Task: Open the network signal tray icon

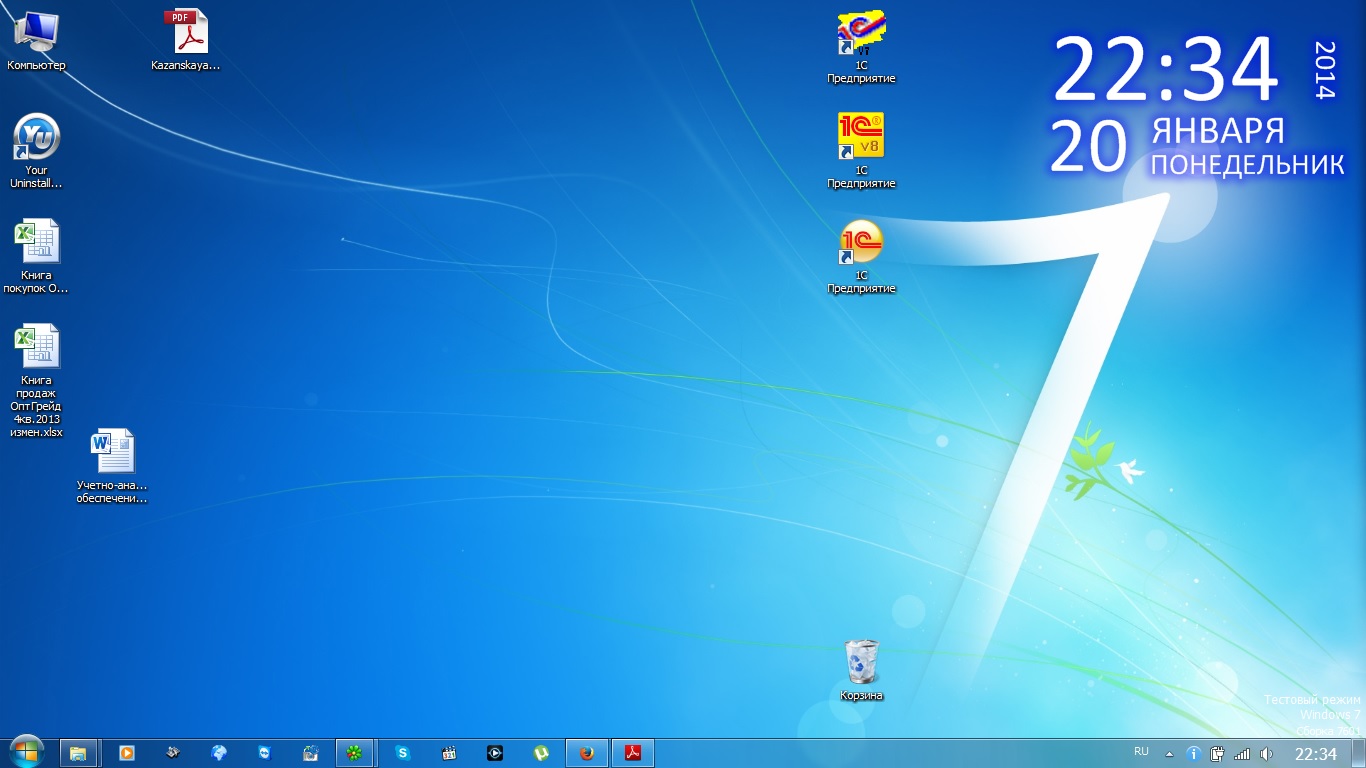Action: click(x=1242, y=754)
